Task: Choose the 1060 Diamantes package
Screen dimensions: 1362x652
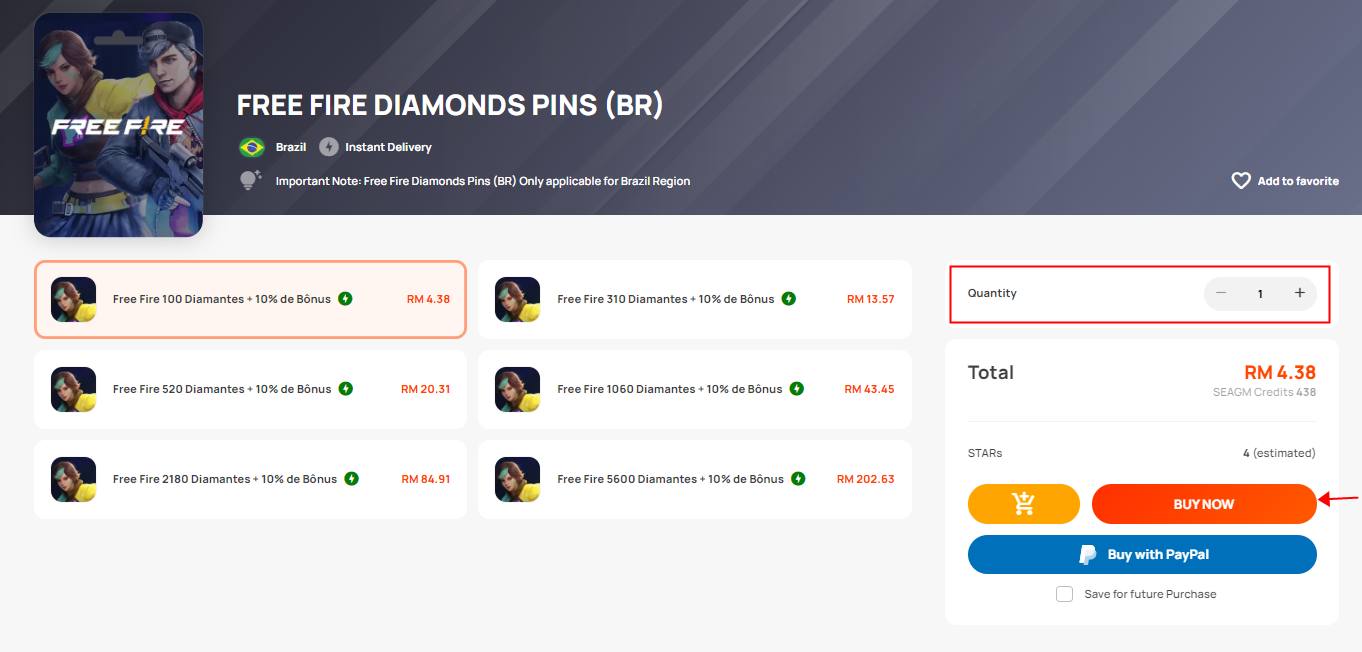Action: pos(695,390)
